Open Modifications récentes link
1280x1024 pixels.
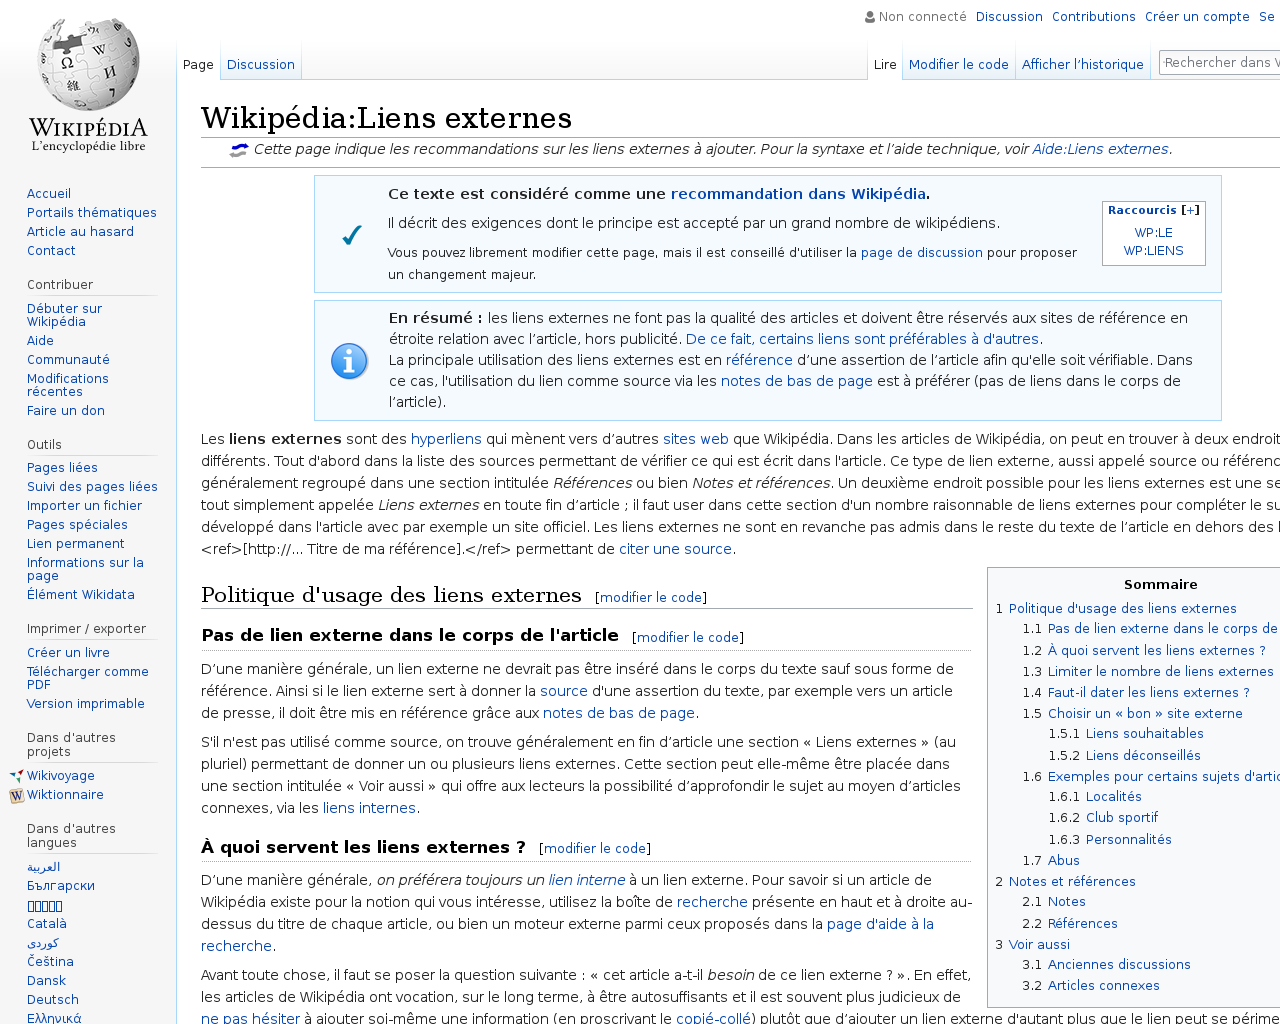coord(68,385)
